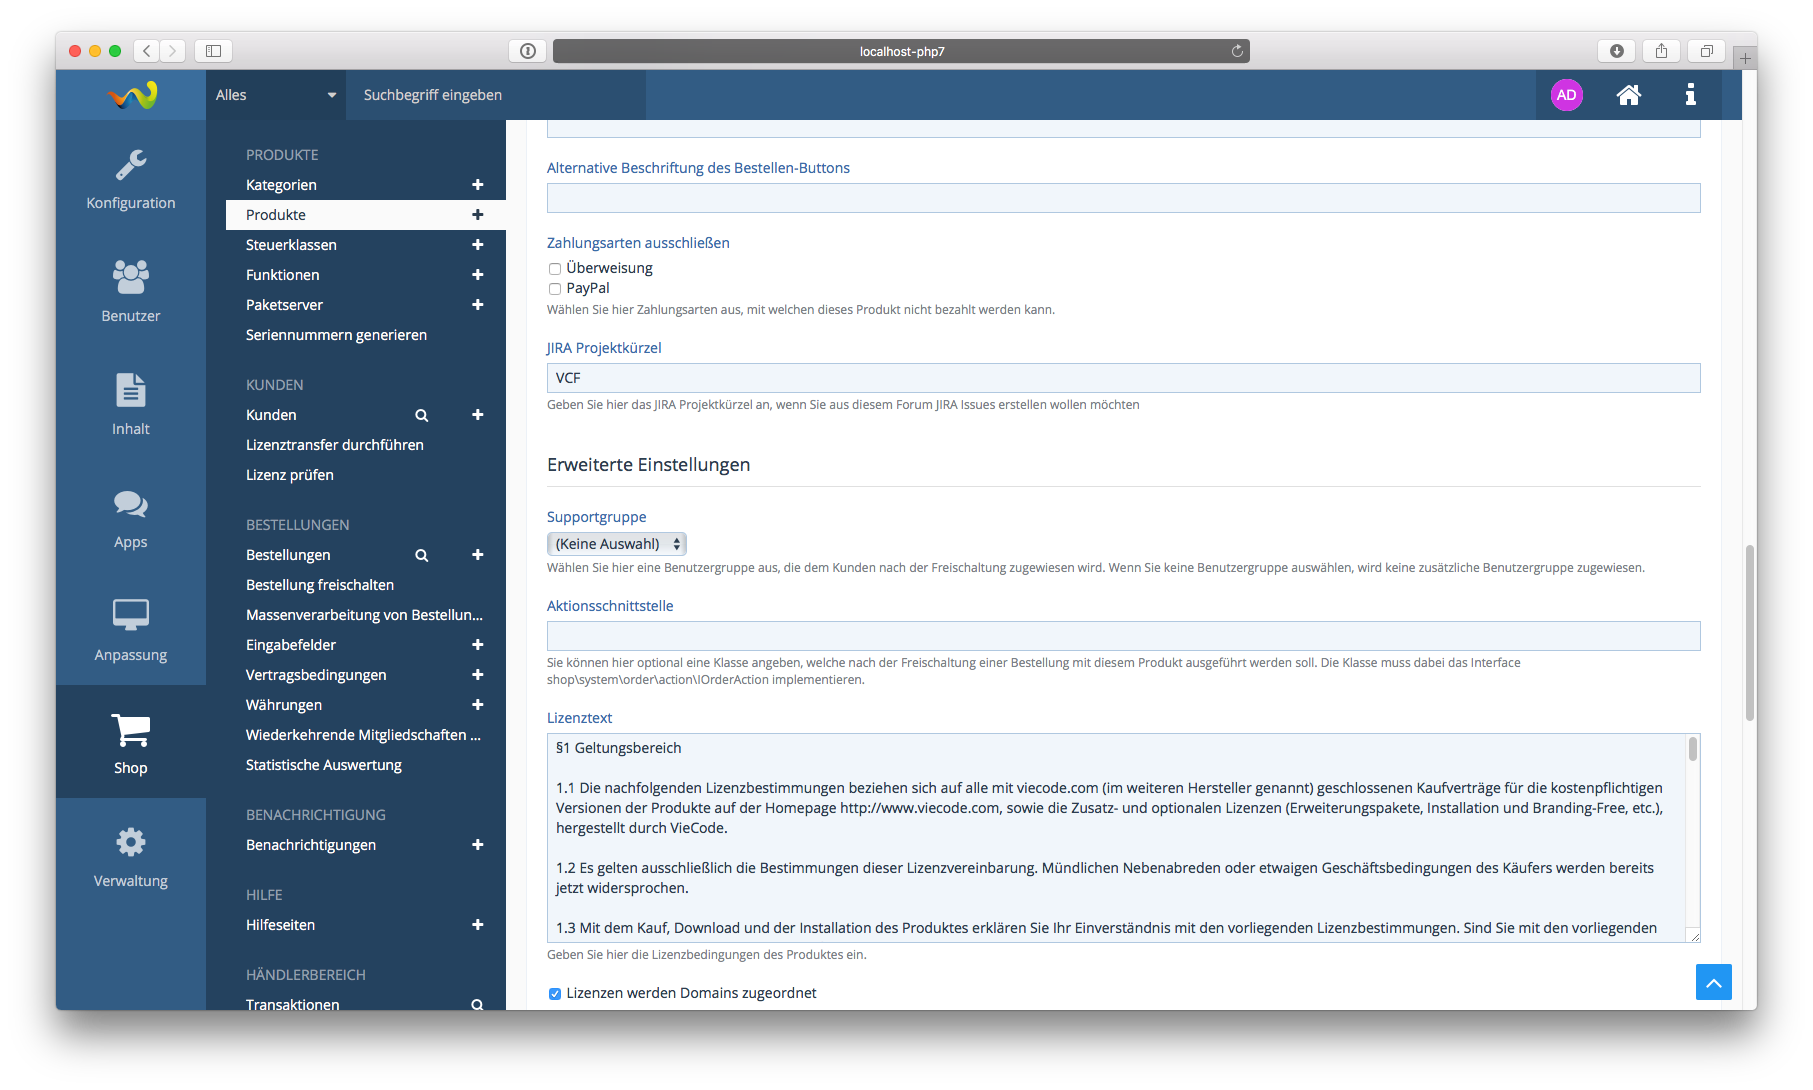This screenshot has width=1813, height=1090.
Task: Click the JIRA Projektkürzel input field
Action: pyautogui.click(x=1122, y=378)
